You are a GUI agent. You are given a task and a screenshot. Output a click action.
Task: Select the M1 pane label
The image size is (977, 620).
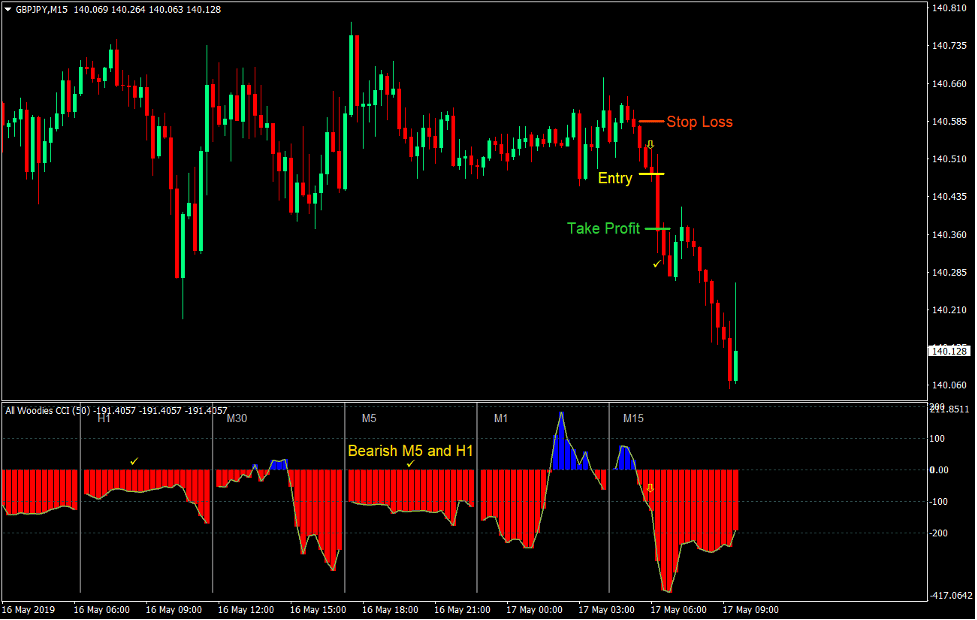click(500, 418)
